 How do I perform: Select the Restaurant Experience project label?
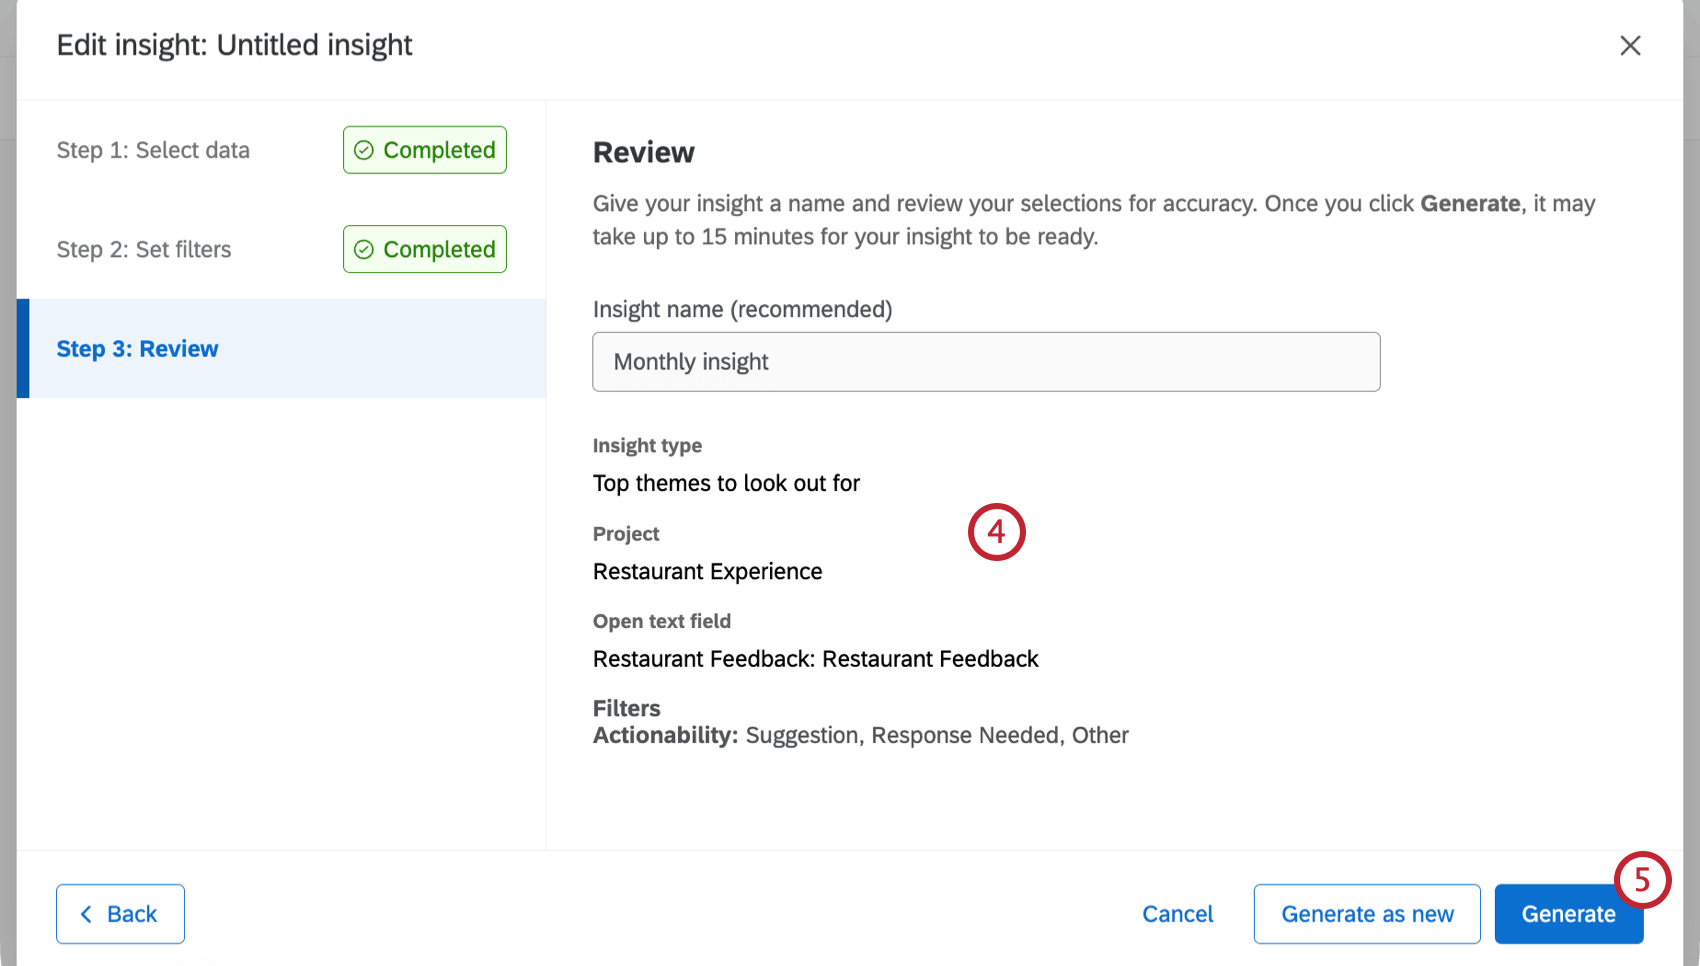click(707, 571)
